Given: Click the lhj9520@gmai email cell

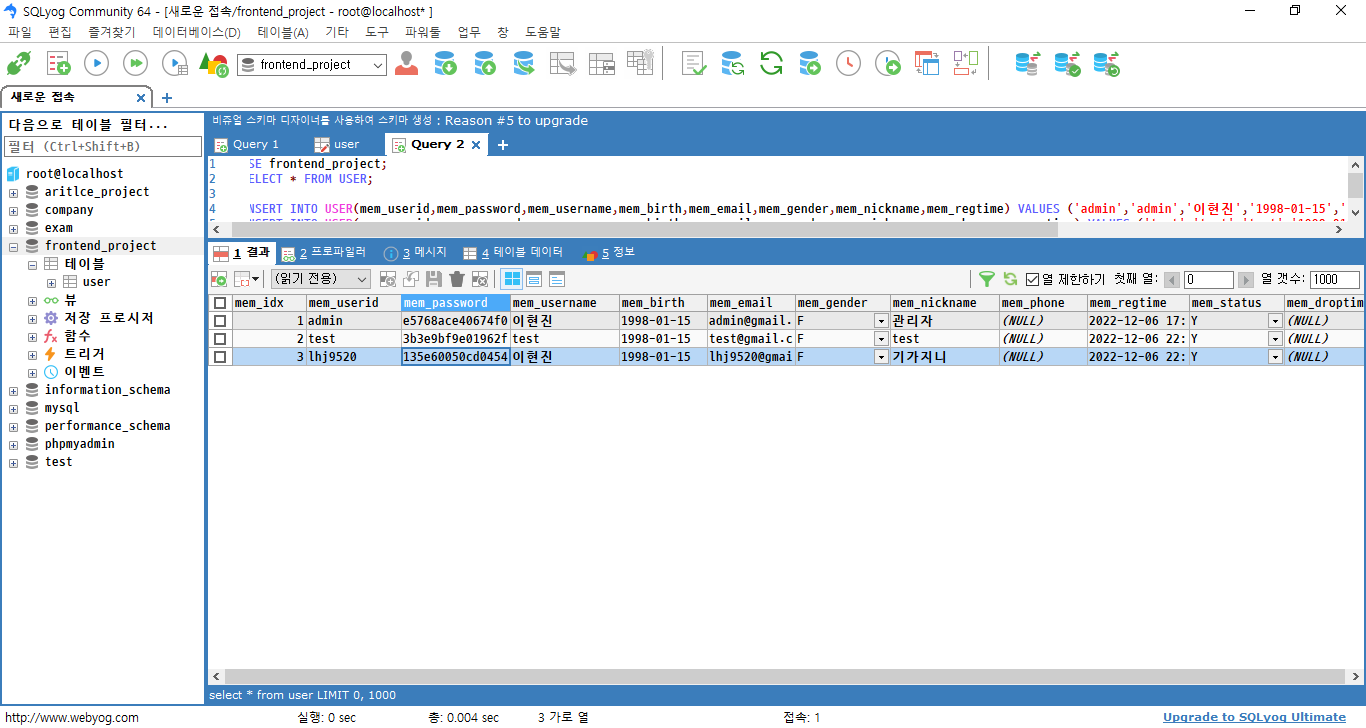Looking at the screenshot, I should (x=752, y=357).
